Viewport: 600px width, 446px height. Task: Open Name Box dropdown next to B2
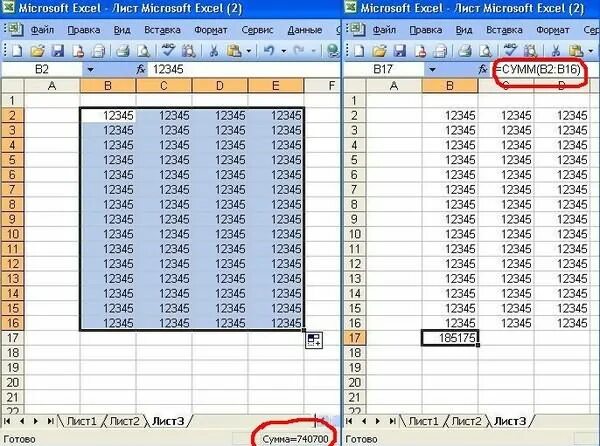[90, 70]
